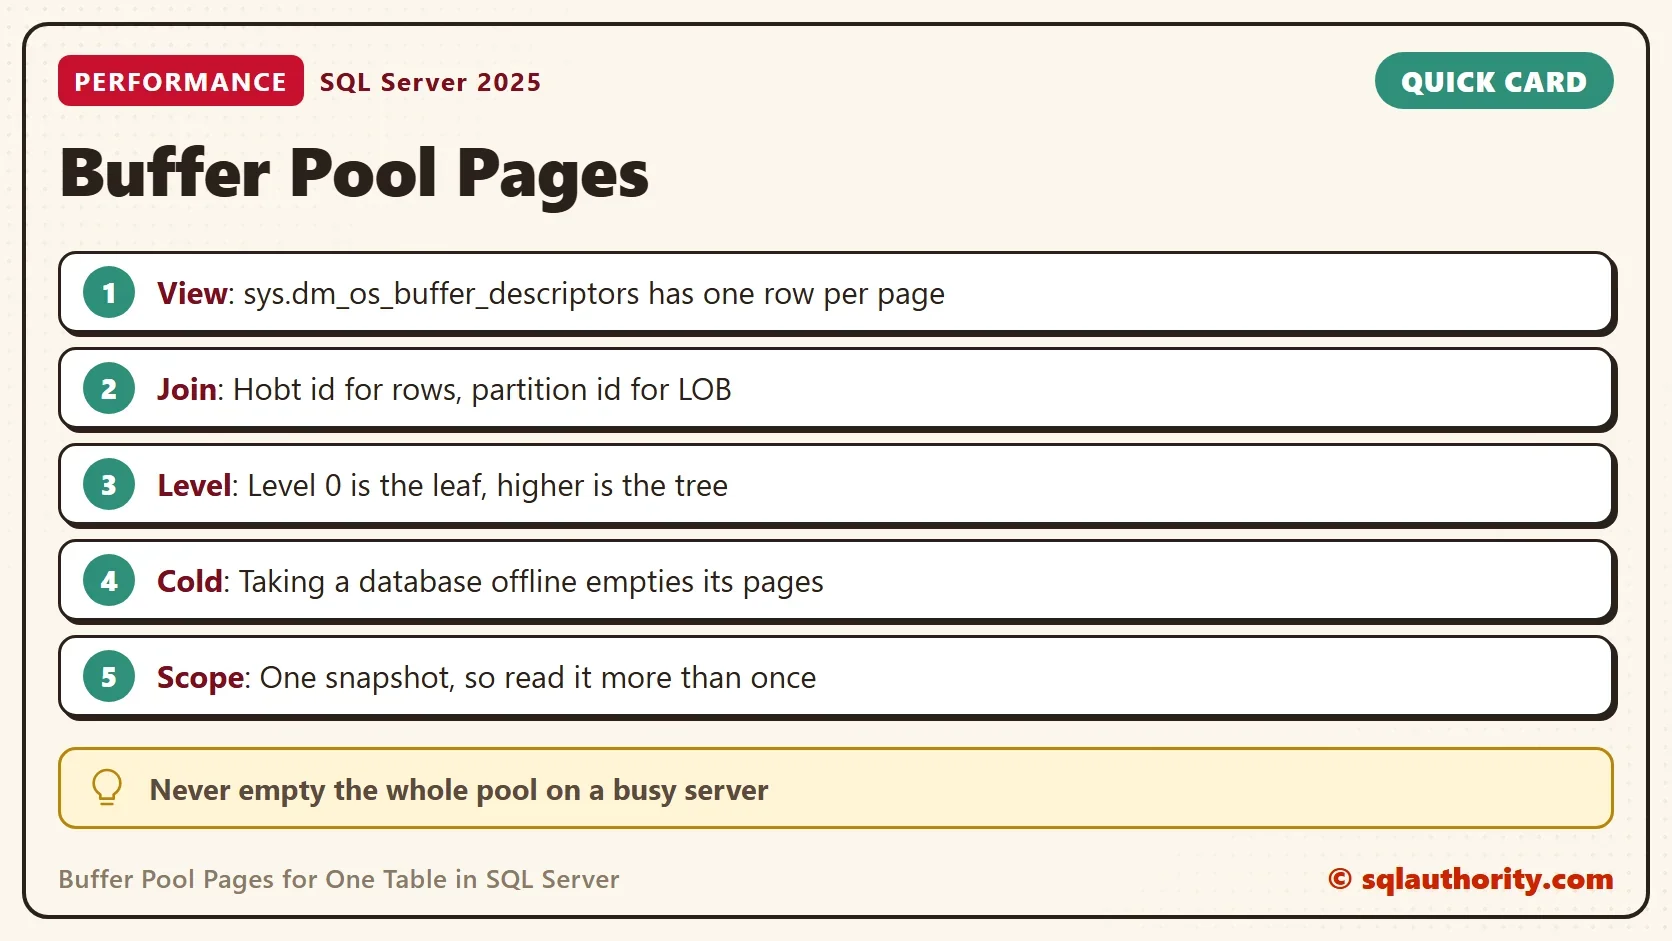This screenshot has width=1672, height=941.
Task: Click the 'Never empty the whole pool' tip
Action: (x=836, y=788)
